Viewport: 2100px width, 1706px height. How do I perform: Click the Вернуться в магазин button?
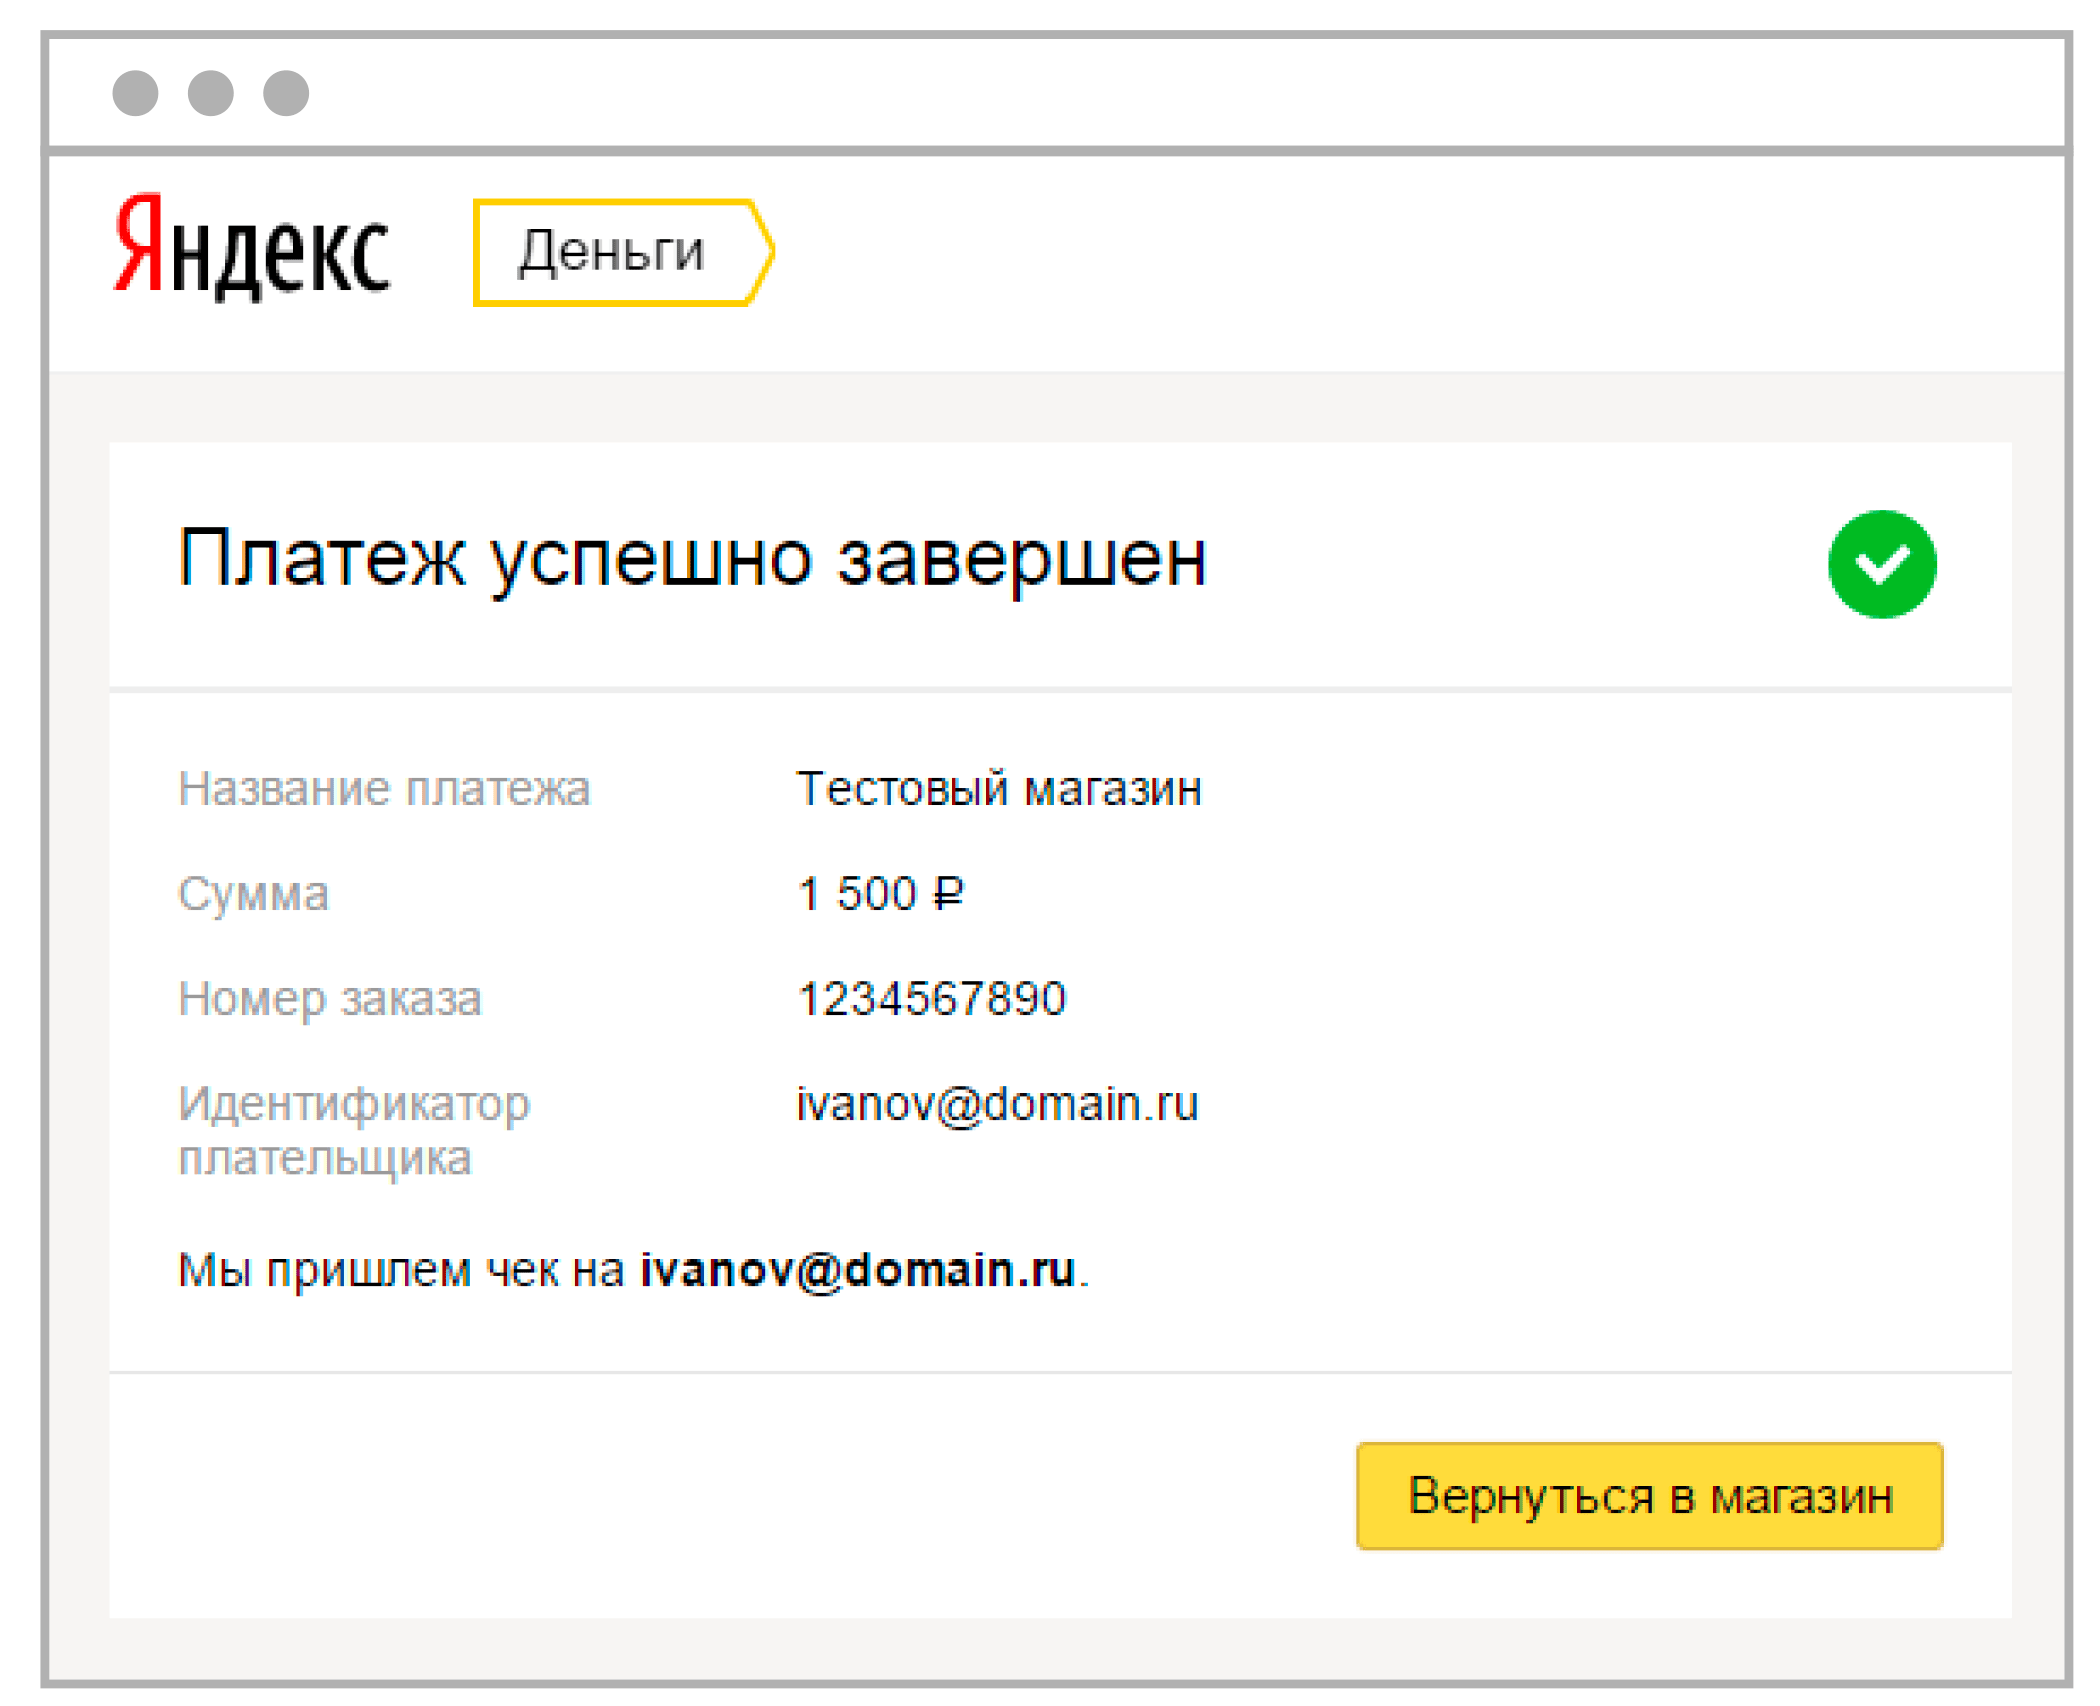[1649, 1496]
